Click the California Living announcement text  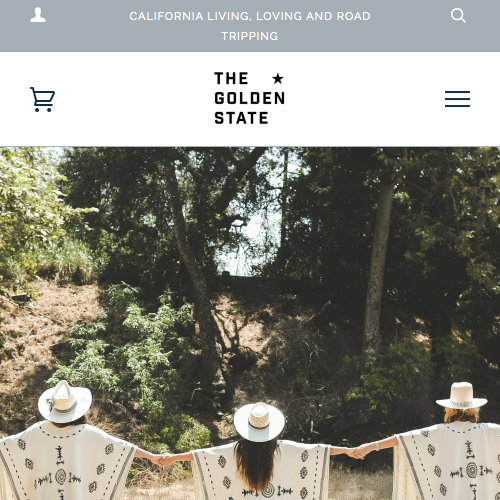pos(250,26)
